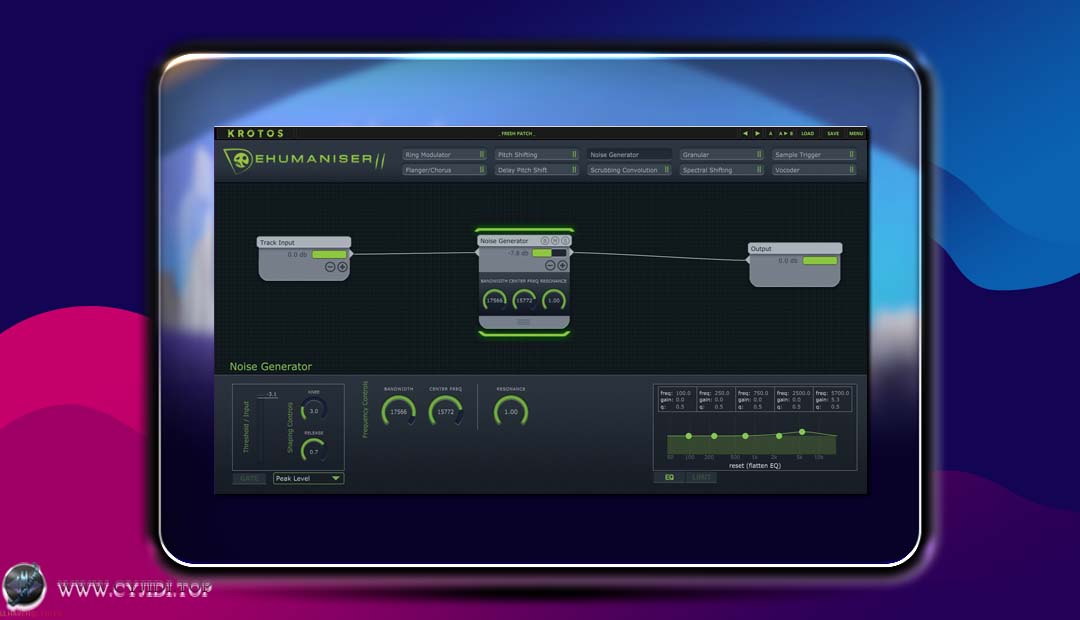Click reset (flatten EQ) link
The width and height of the screenshot is (1080, 620).
coord(755,466)
